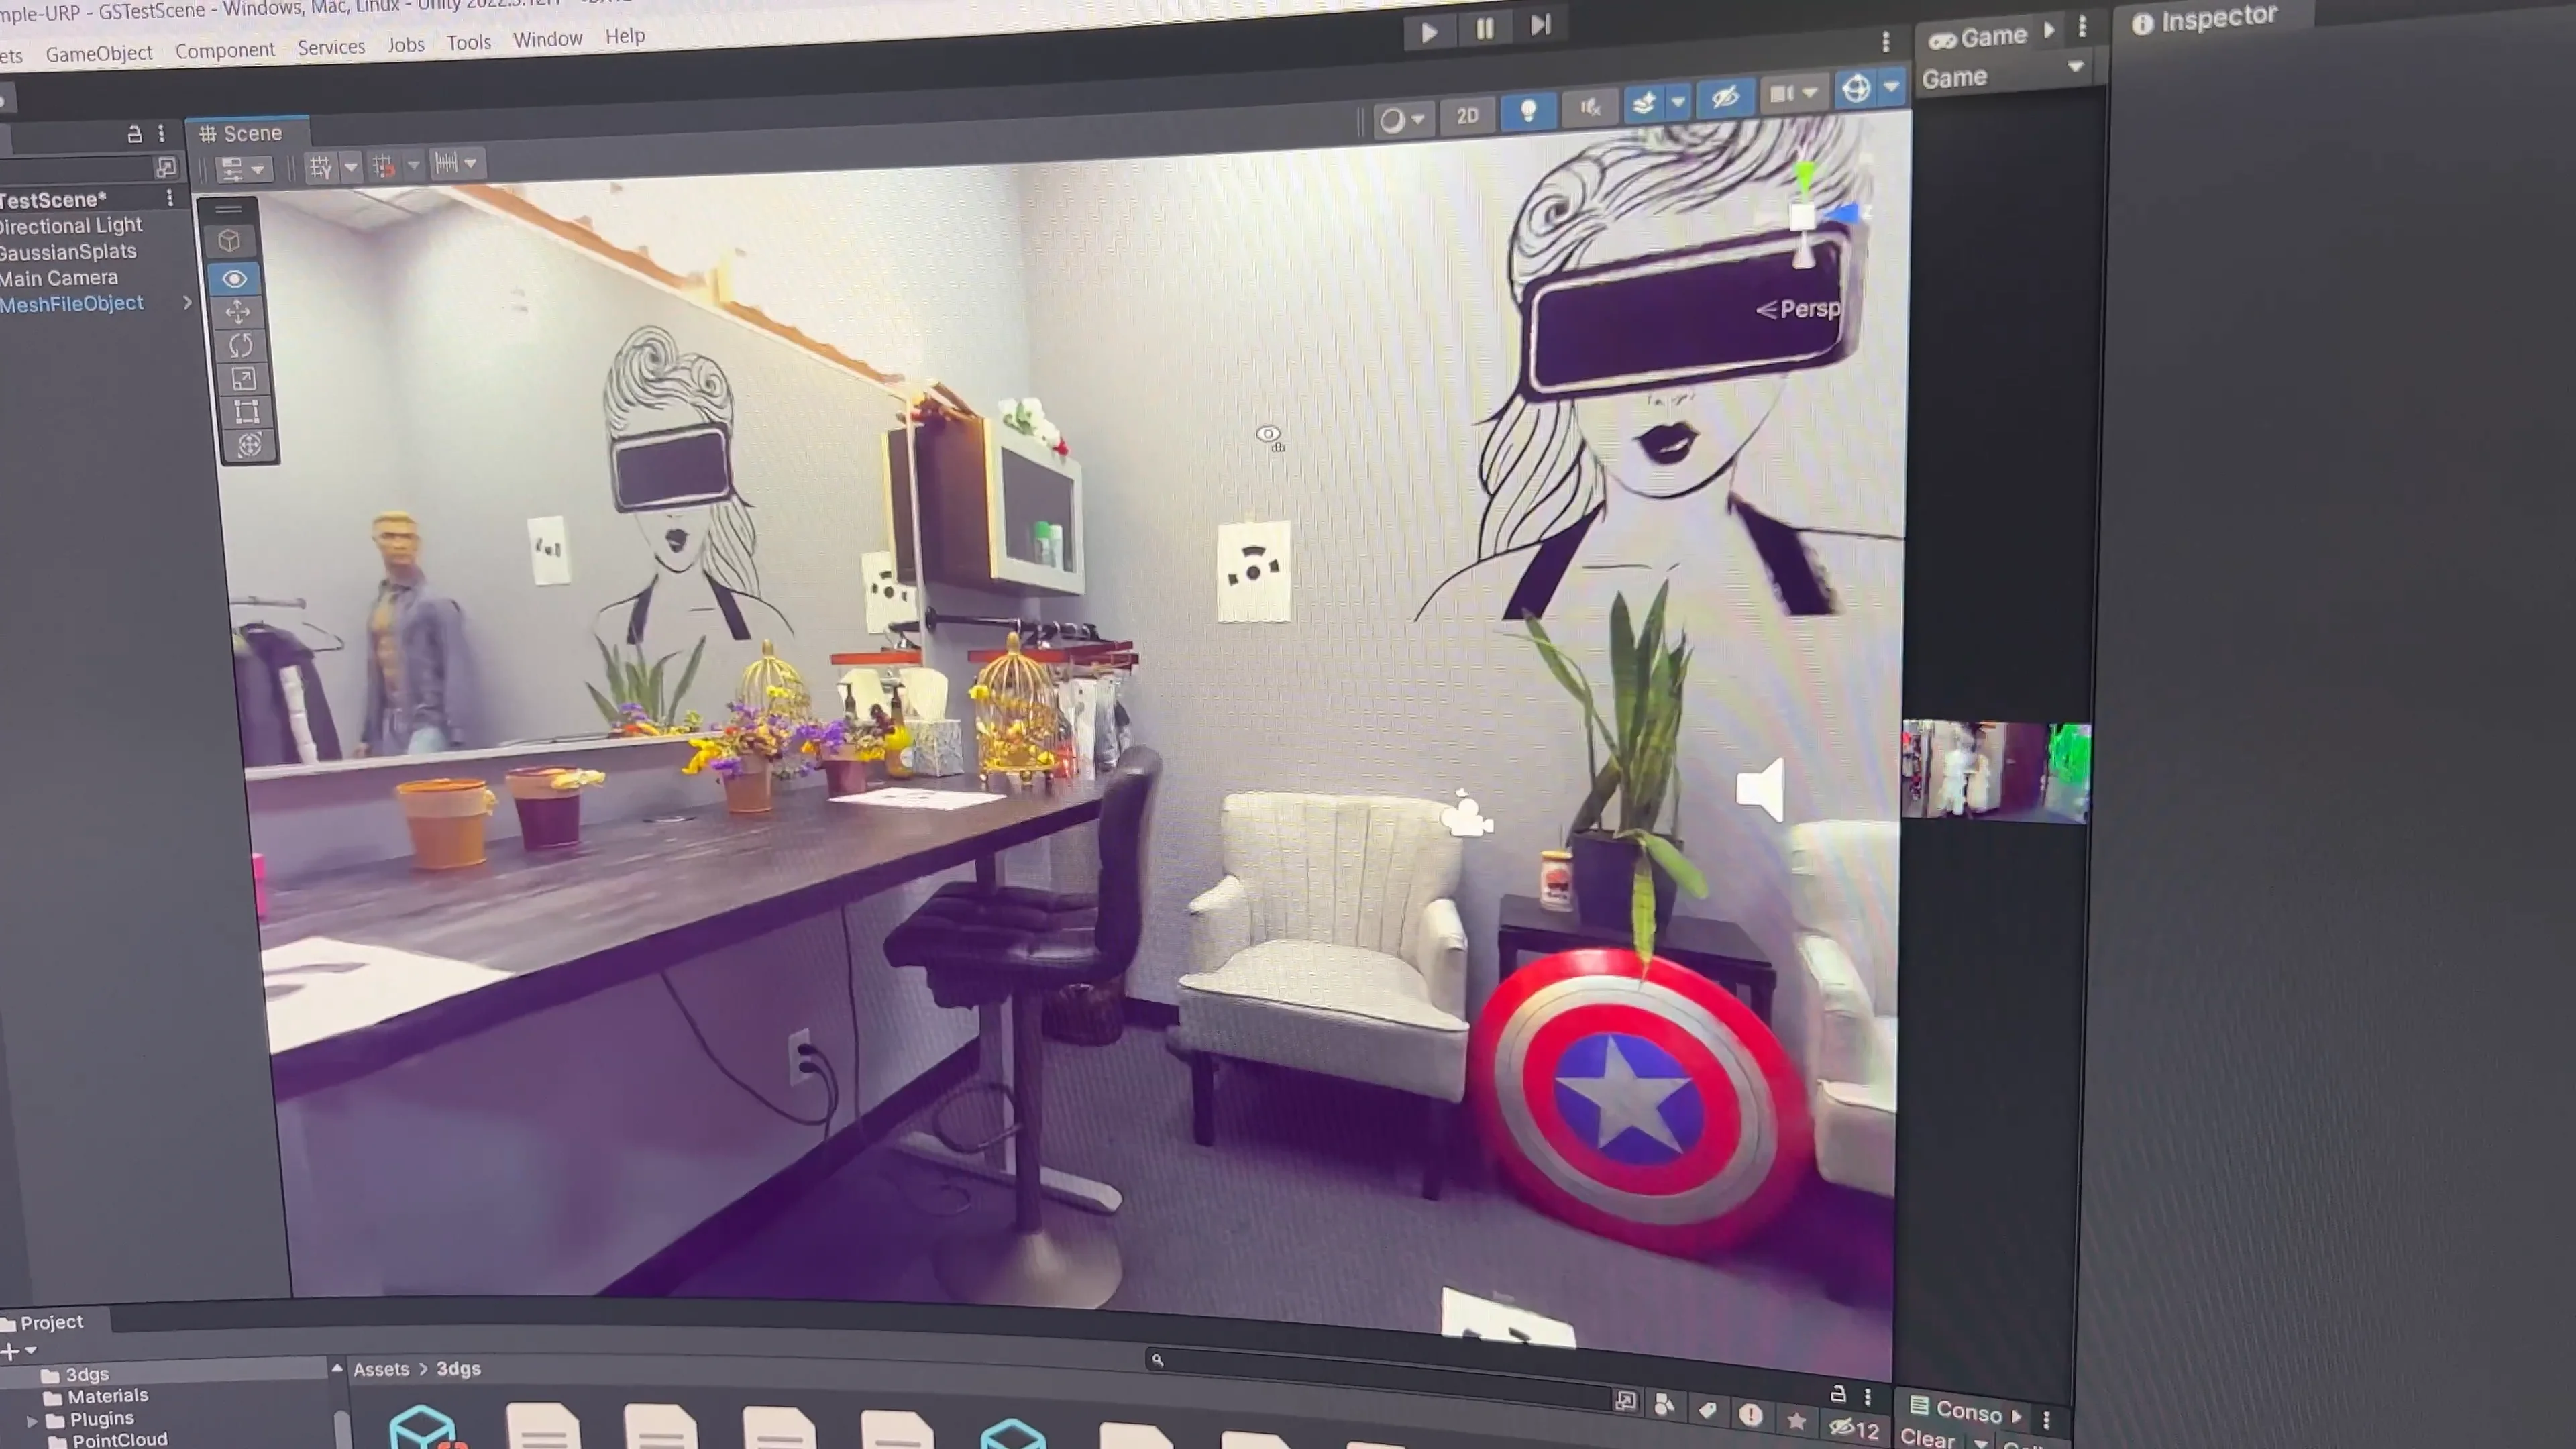
Task: Click the grid snap magnet icon
Action: click(383, 166)
